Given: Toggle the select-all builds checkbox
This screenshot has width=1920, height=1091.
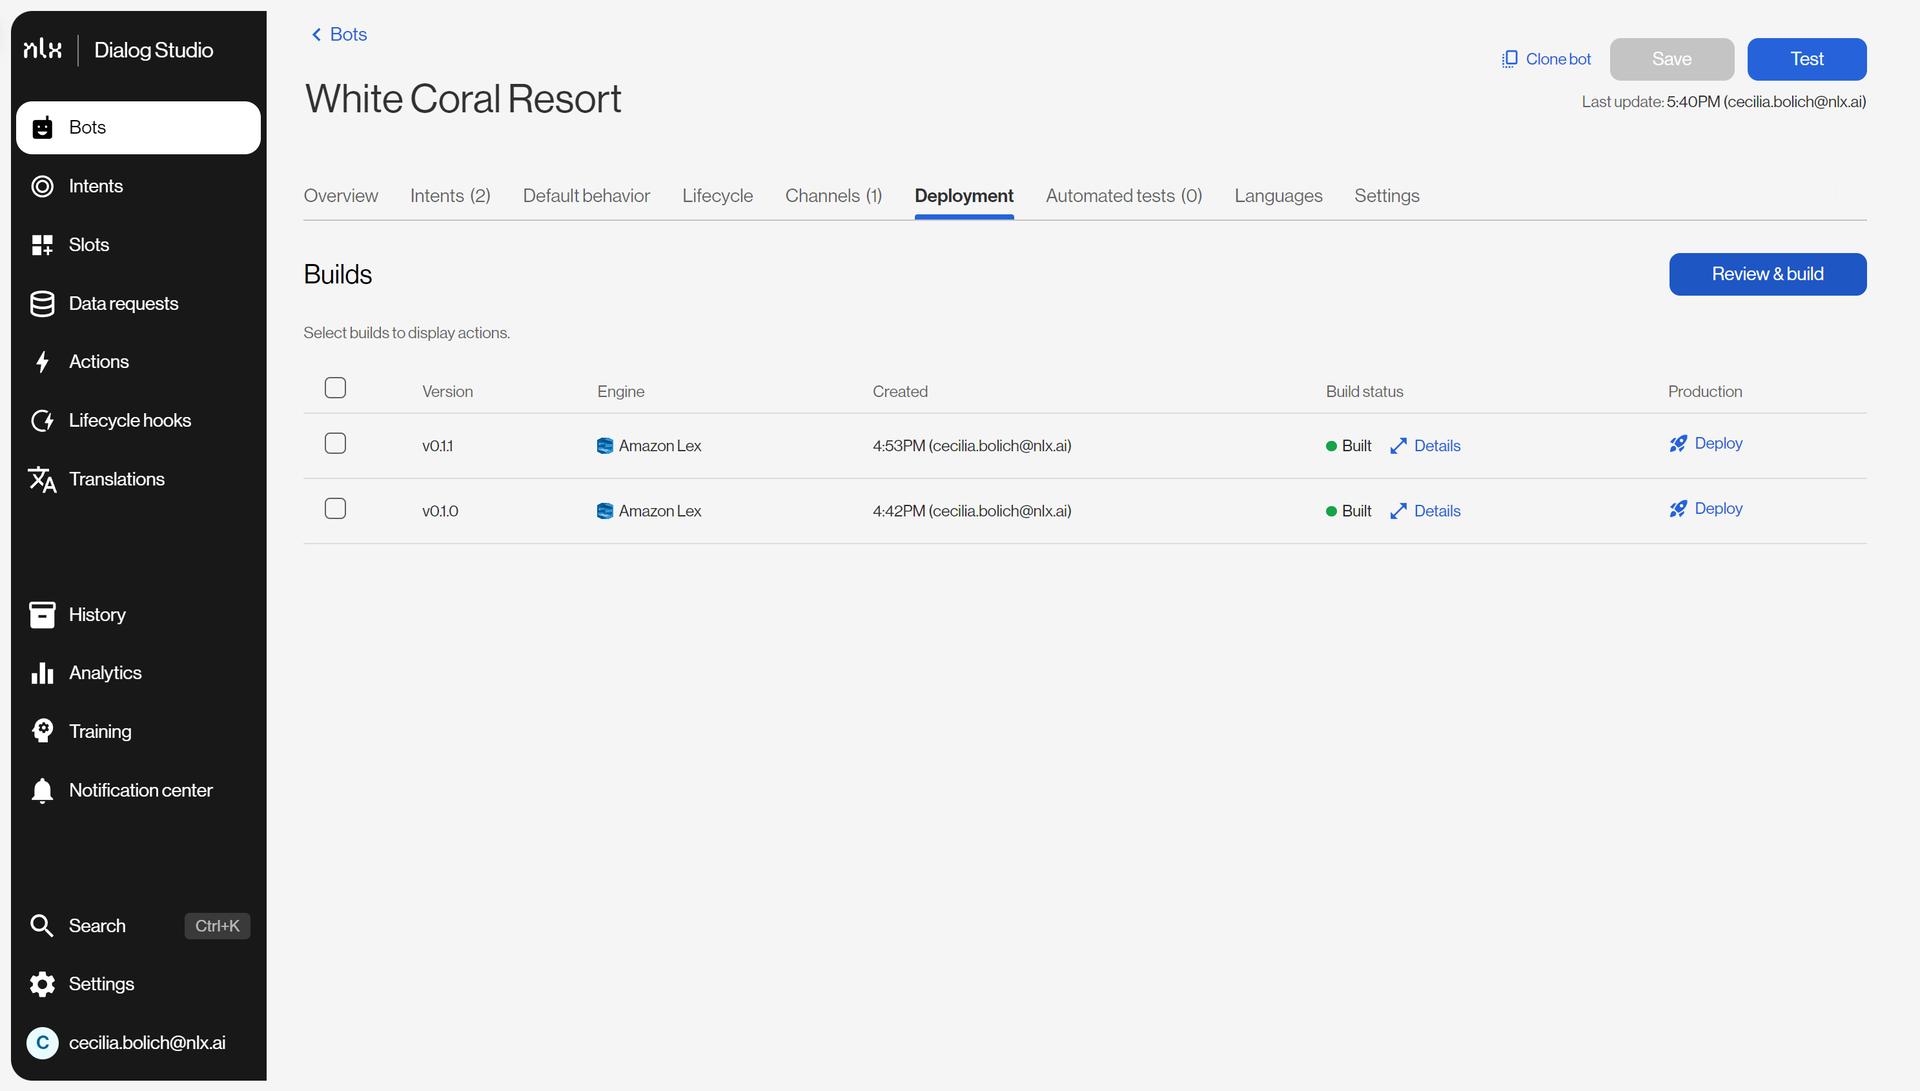Looking at the screenshot, I should pos(335,388).
